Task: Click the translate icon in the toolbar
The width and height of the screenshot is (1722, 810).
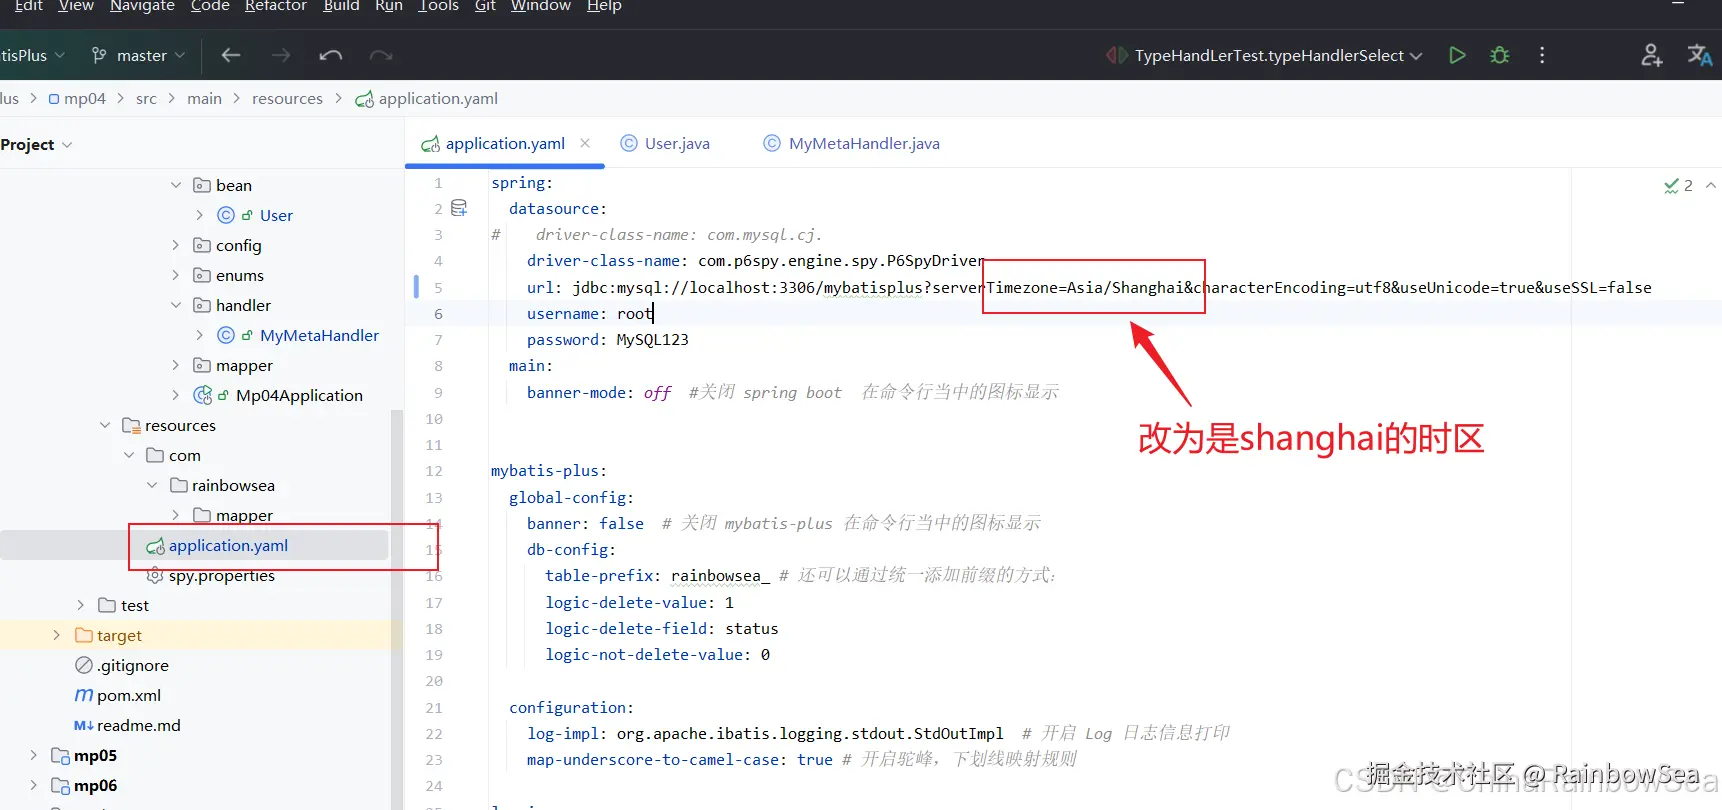Action: [1699, 55]
